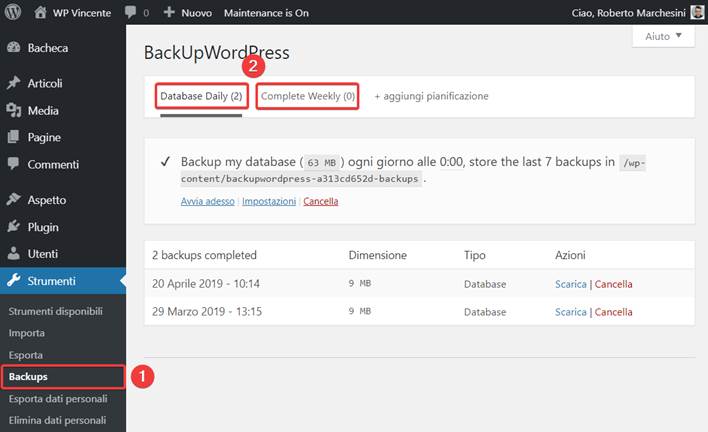Screen dimensions: 708x432
Task: Open the Esporta submenu item
Action: point(26,355)
